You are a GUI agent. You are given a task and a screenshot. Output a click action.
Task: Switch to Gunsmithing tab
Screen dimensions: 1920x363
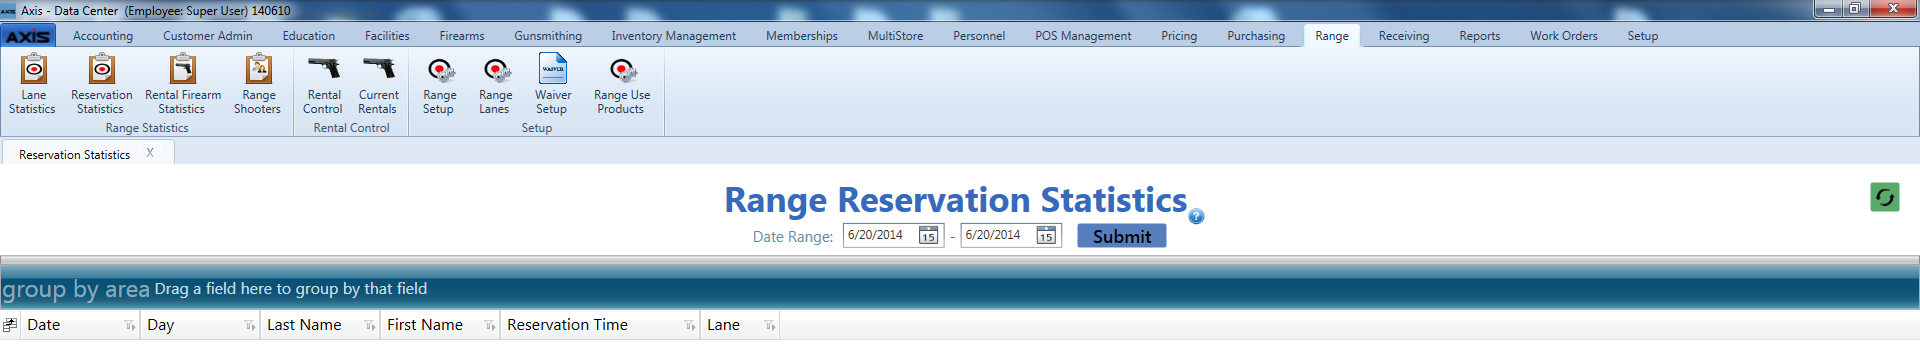pos(548,36)
